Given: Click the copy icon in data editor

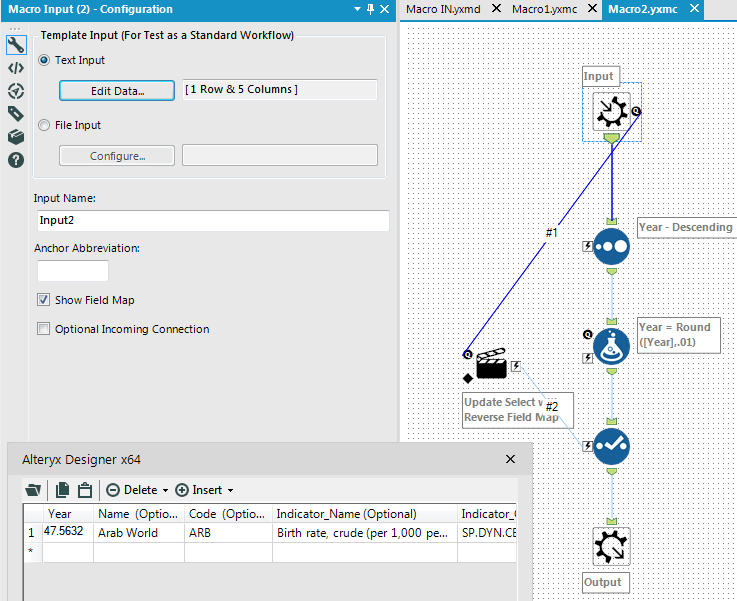Looking at the screenshot, I should tap(62, 490).
